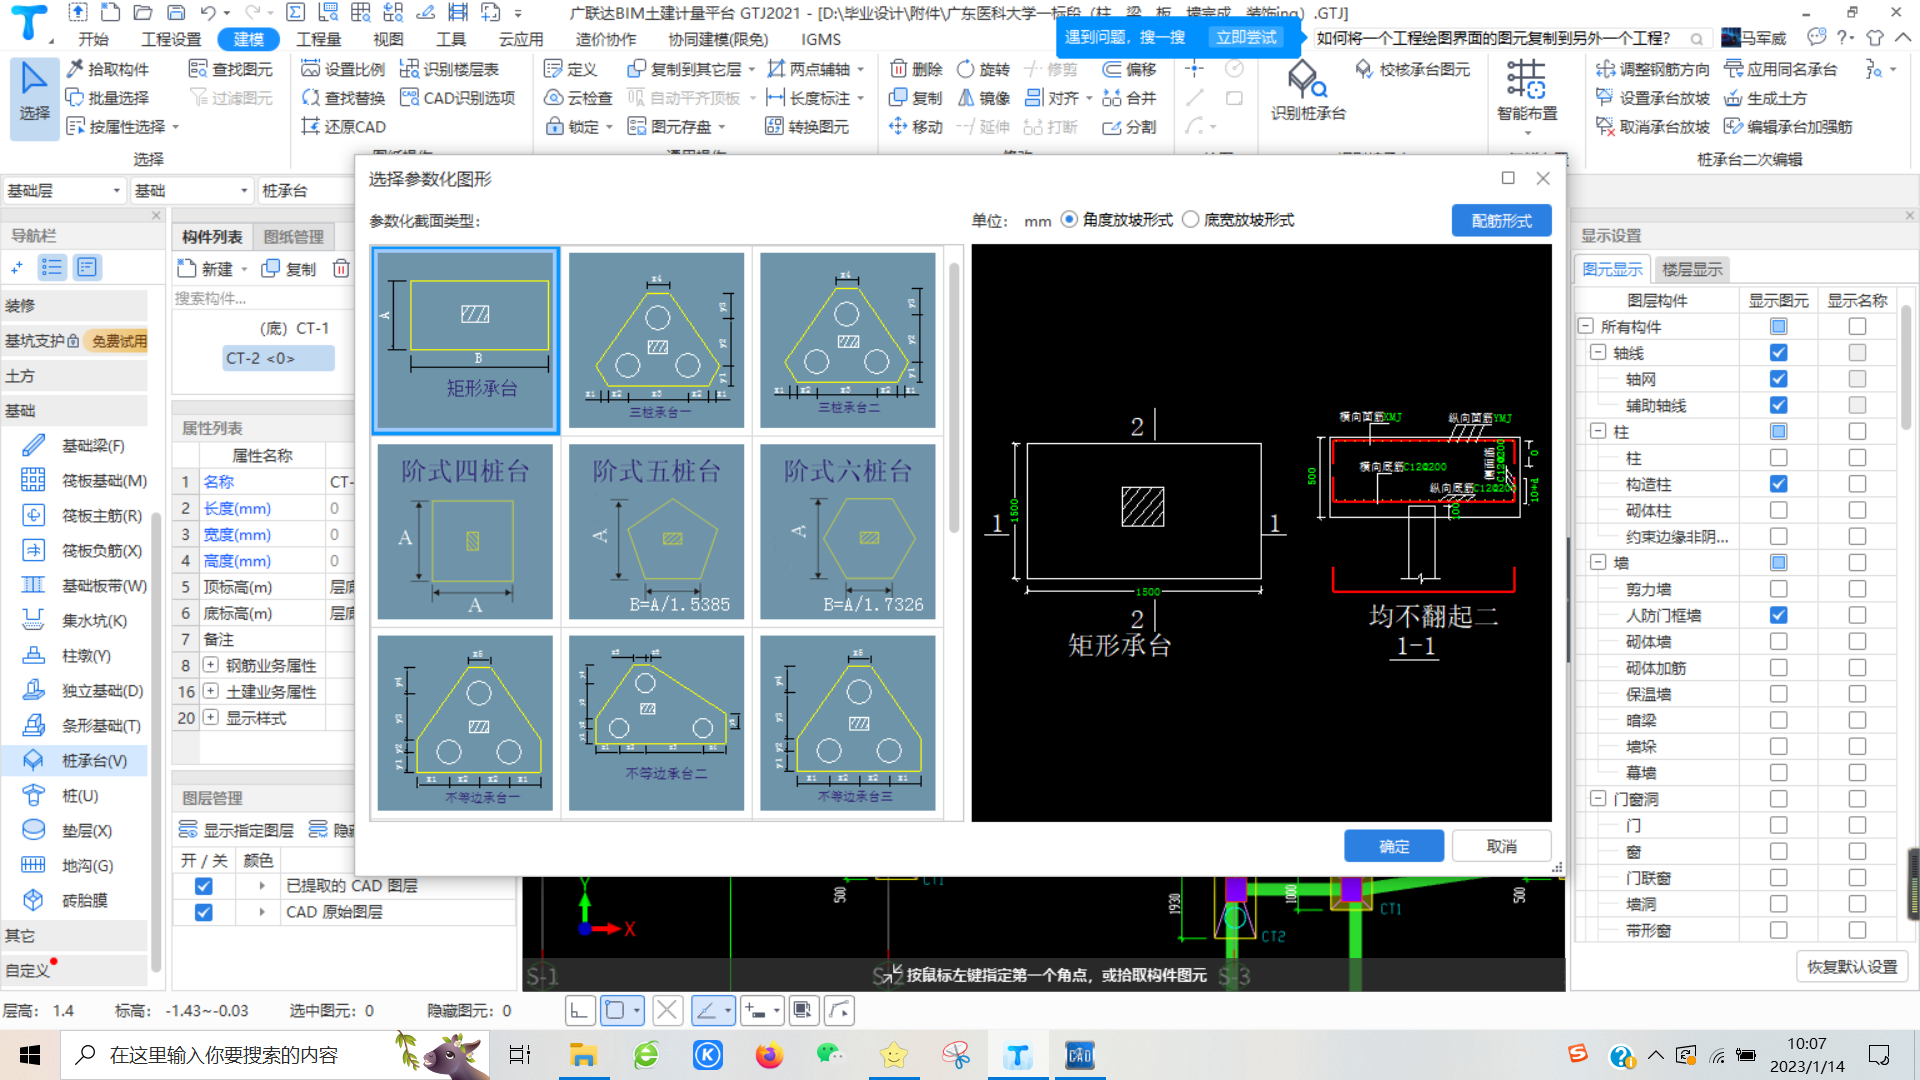Select the 移动 move tool
1920x1080 pixels.
click(x=916, y=127)
